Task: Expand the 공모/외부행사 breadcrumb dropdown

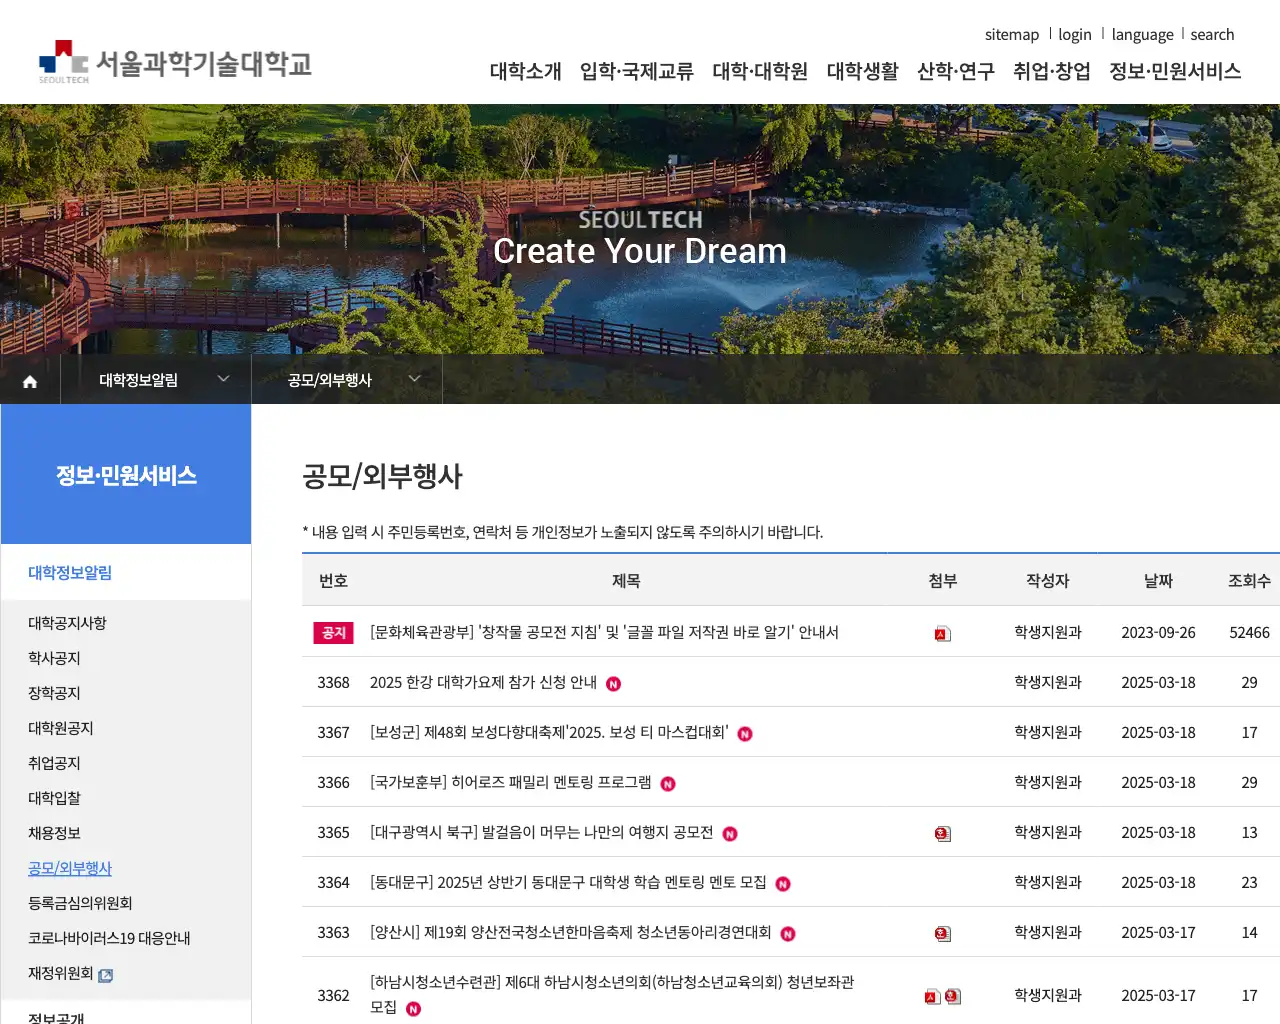Action: click(x=347, y=379)
